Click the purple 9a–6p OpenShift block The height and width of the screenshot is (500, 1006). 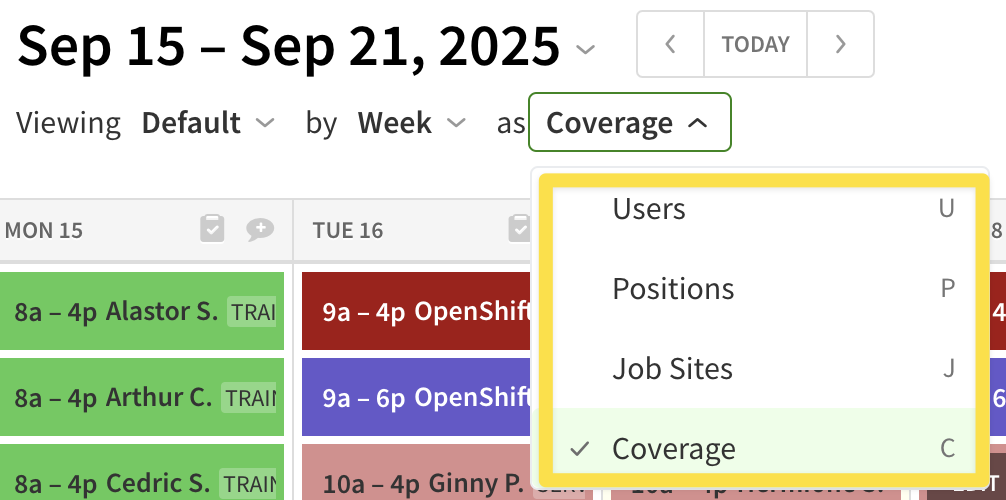click(416, 397)
